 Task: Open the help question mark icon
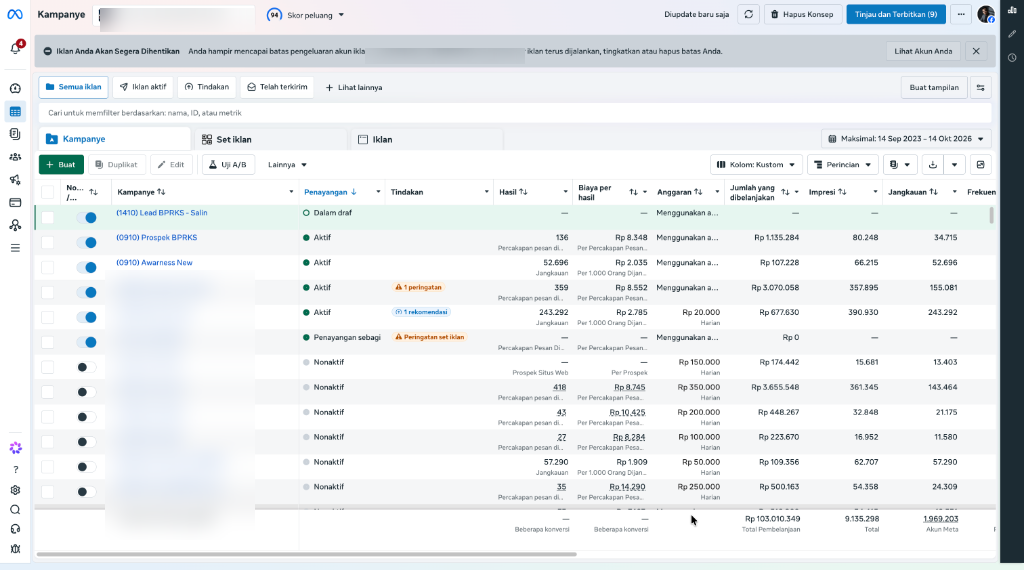(15, 469)
